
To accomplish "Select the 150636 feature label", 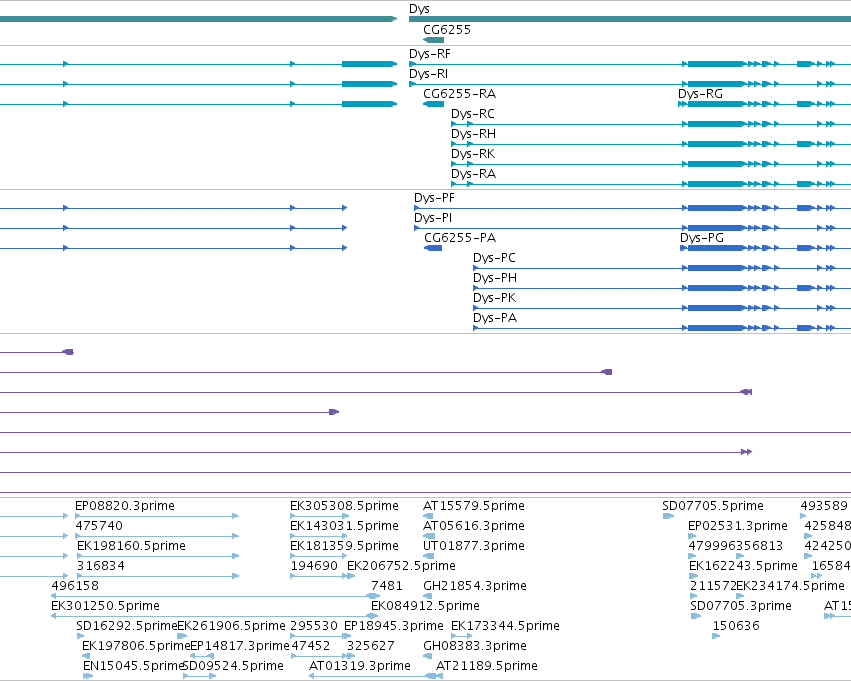I will pos(736,627).
